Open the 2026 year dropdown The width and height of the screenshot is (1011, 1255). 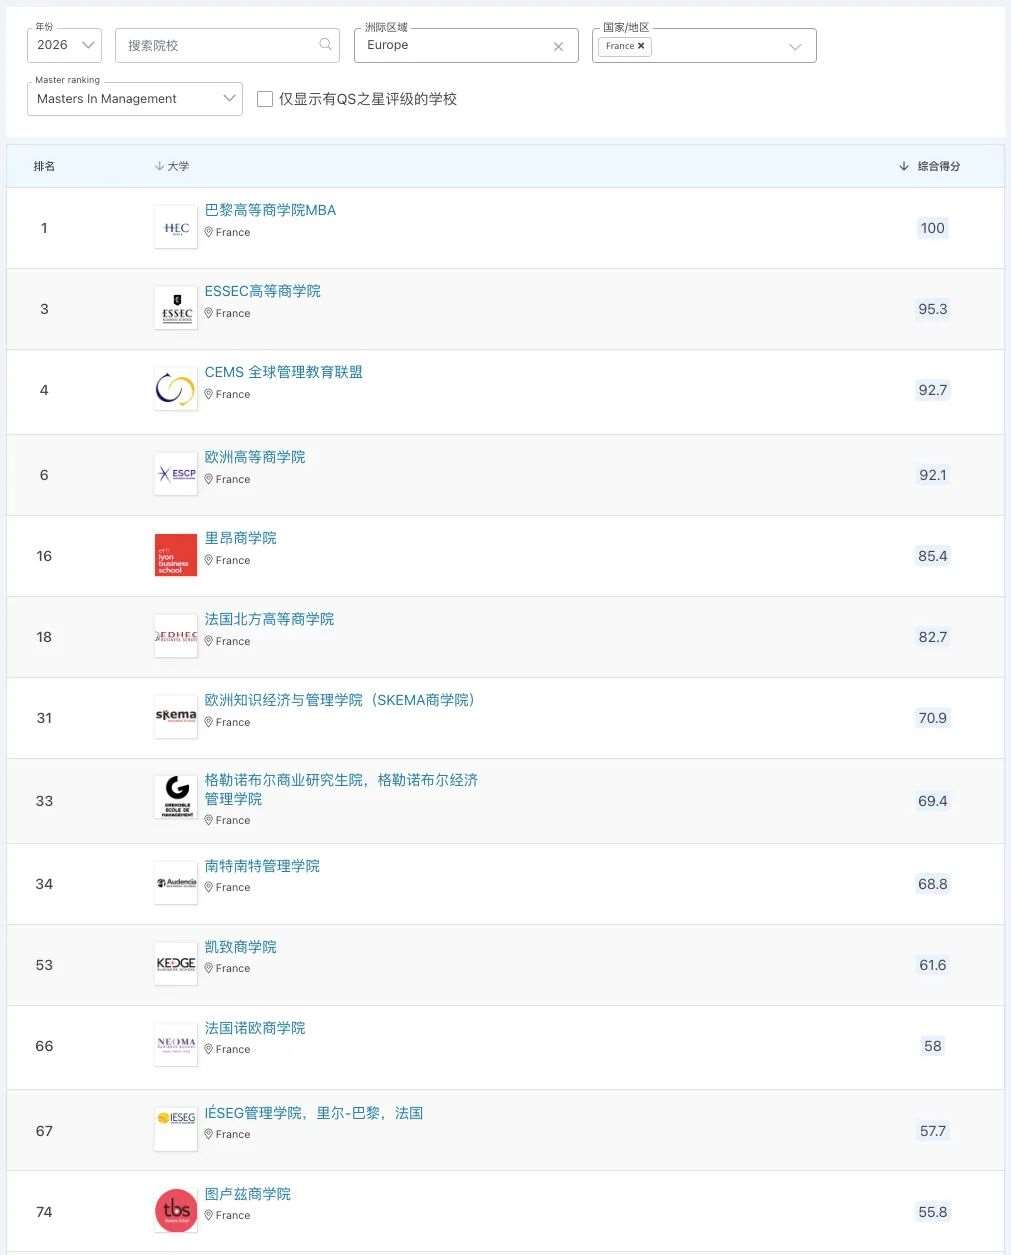point(64,45)
